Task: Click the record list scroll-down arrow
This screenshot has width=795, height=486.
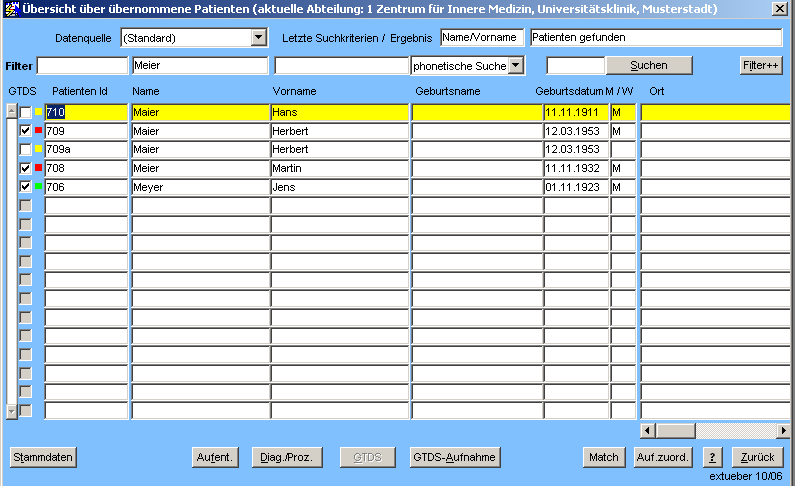Action: coord(12,411)
